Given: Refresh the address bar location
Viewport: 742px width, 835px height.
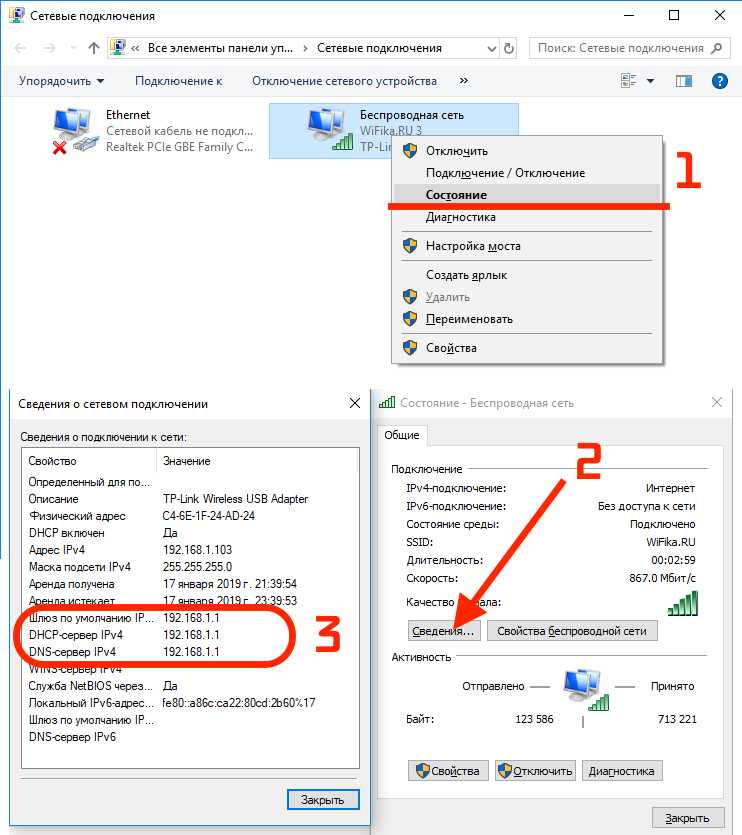Looking at the screenshot, I should (x=509, y=48).
